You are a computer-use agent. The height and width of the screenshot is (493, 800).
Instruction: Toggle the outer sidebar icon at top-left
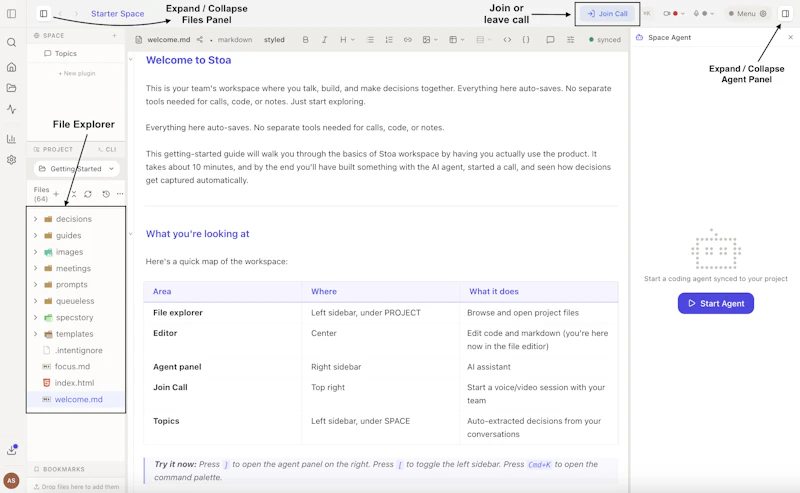[x=11, y=13]
